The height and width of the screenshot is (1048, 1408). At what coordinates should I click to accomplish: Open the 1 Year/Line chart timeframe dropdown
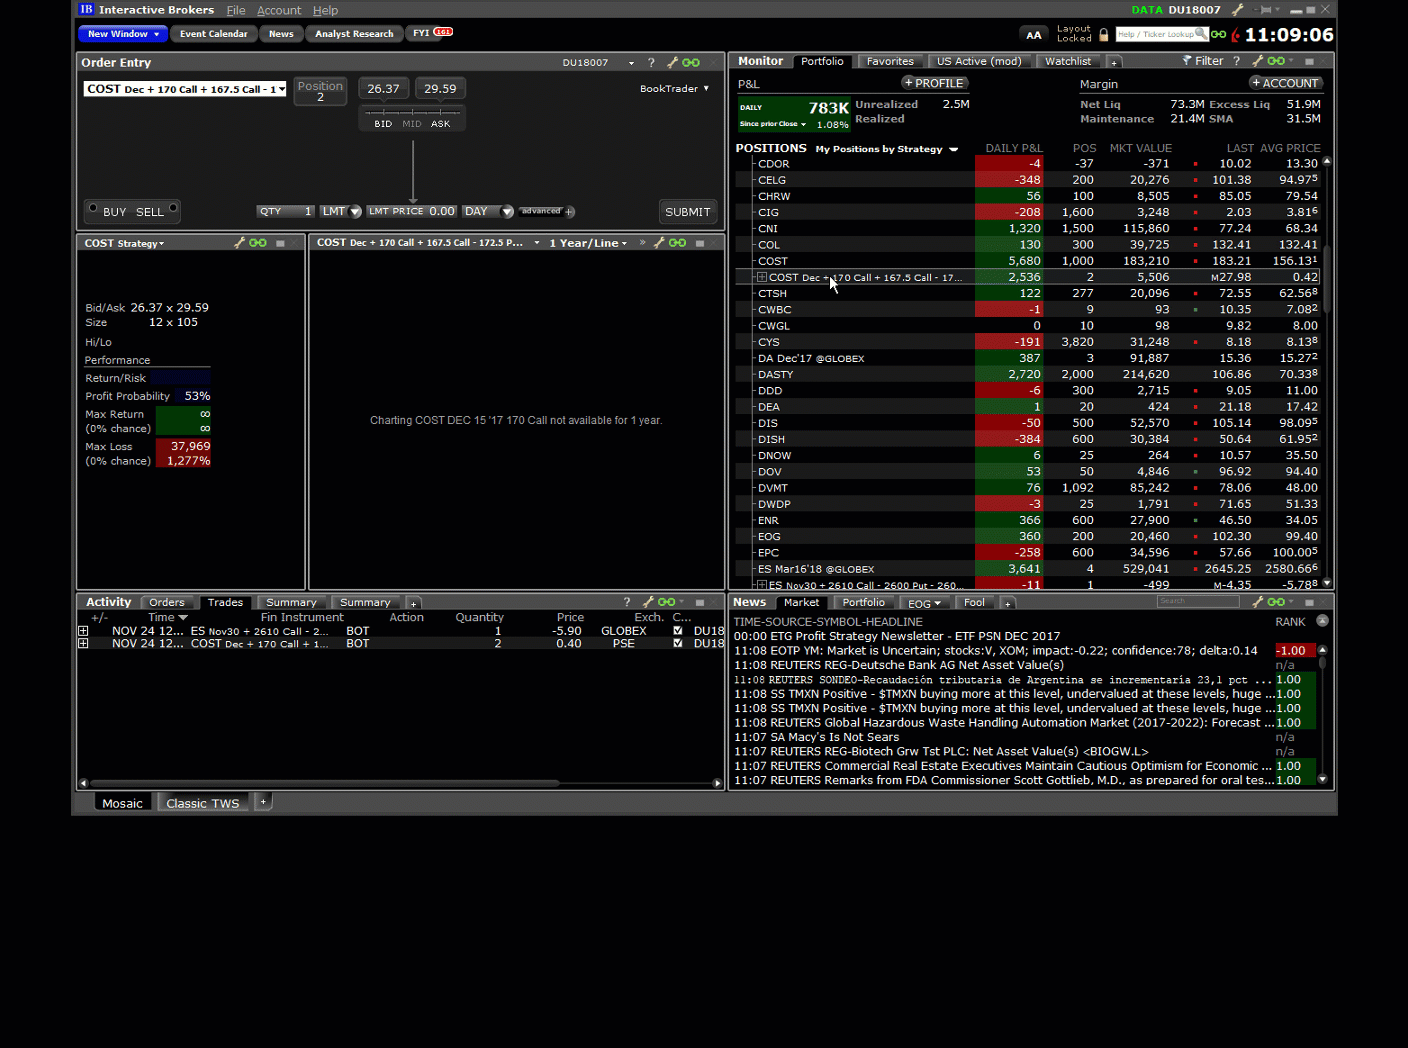588,242
